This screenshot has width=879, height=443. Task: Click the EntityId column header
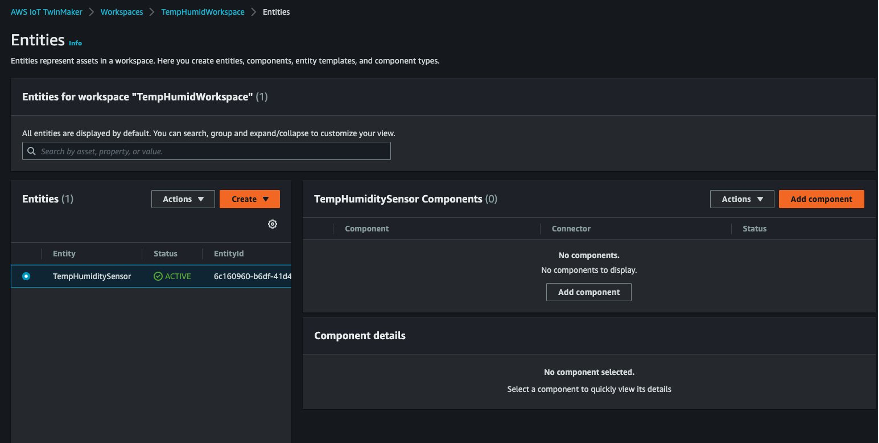(229, 253)
